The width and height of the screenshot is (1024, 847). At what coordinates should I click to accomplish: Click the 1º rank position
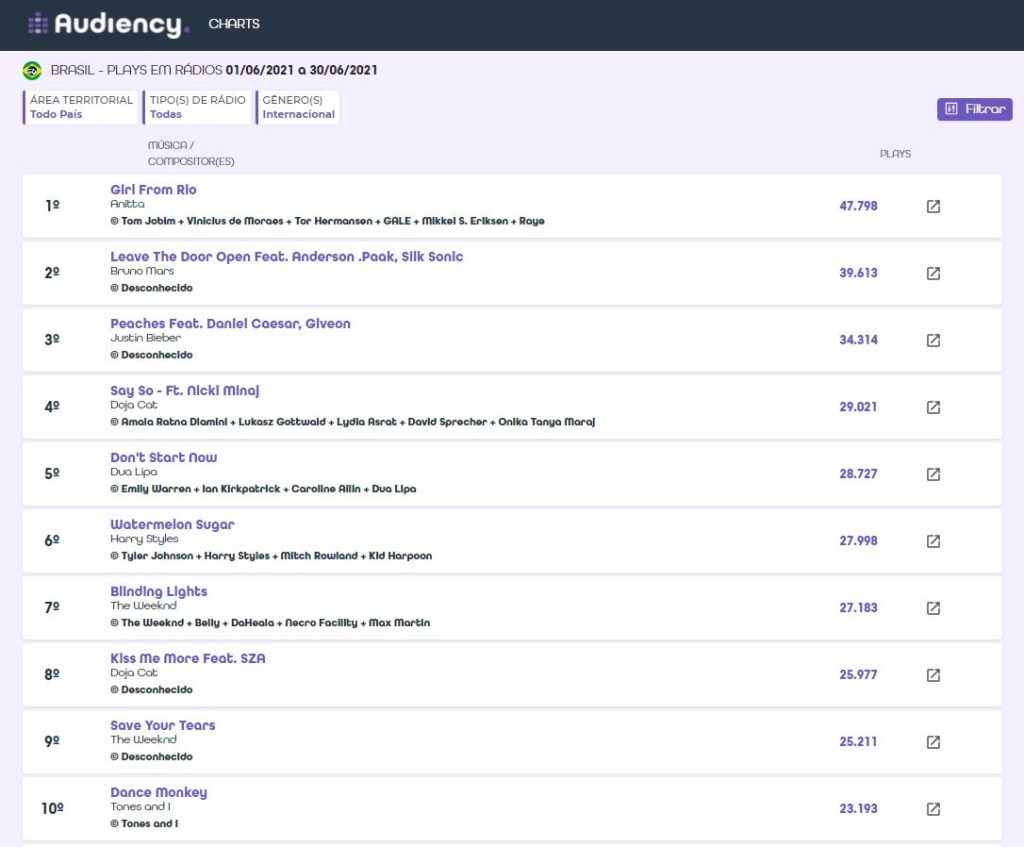[x=52, y=206]
